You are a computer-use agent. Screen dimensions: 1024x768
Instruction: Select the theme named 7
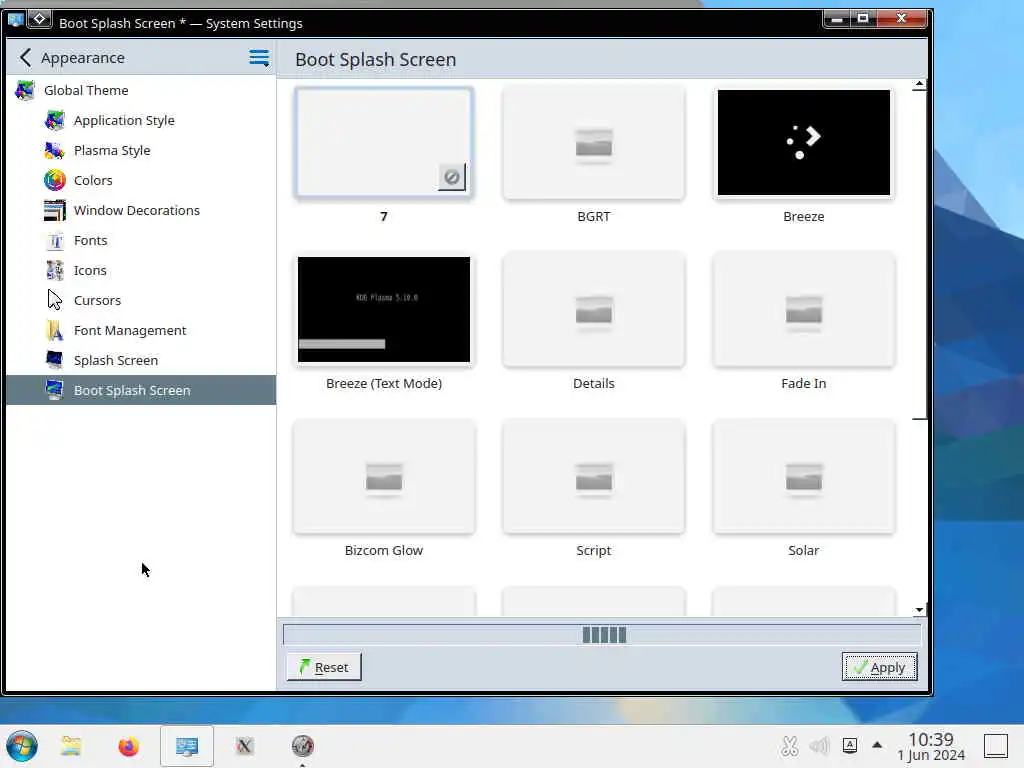[384, 142]
